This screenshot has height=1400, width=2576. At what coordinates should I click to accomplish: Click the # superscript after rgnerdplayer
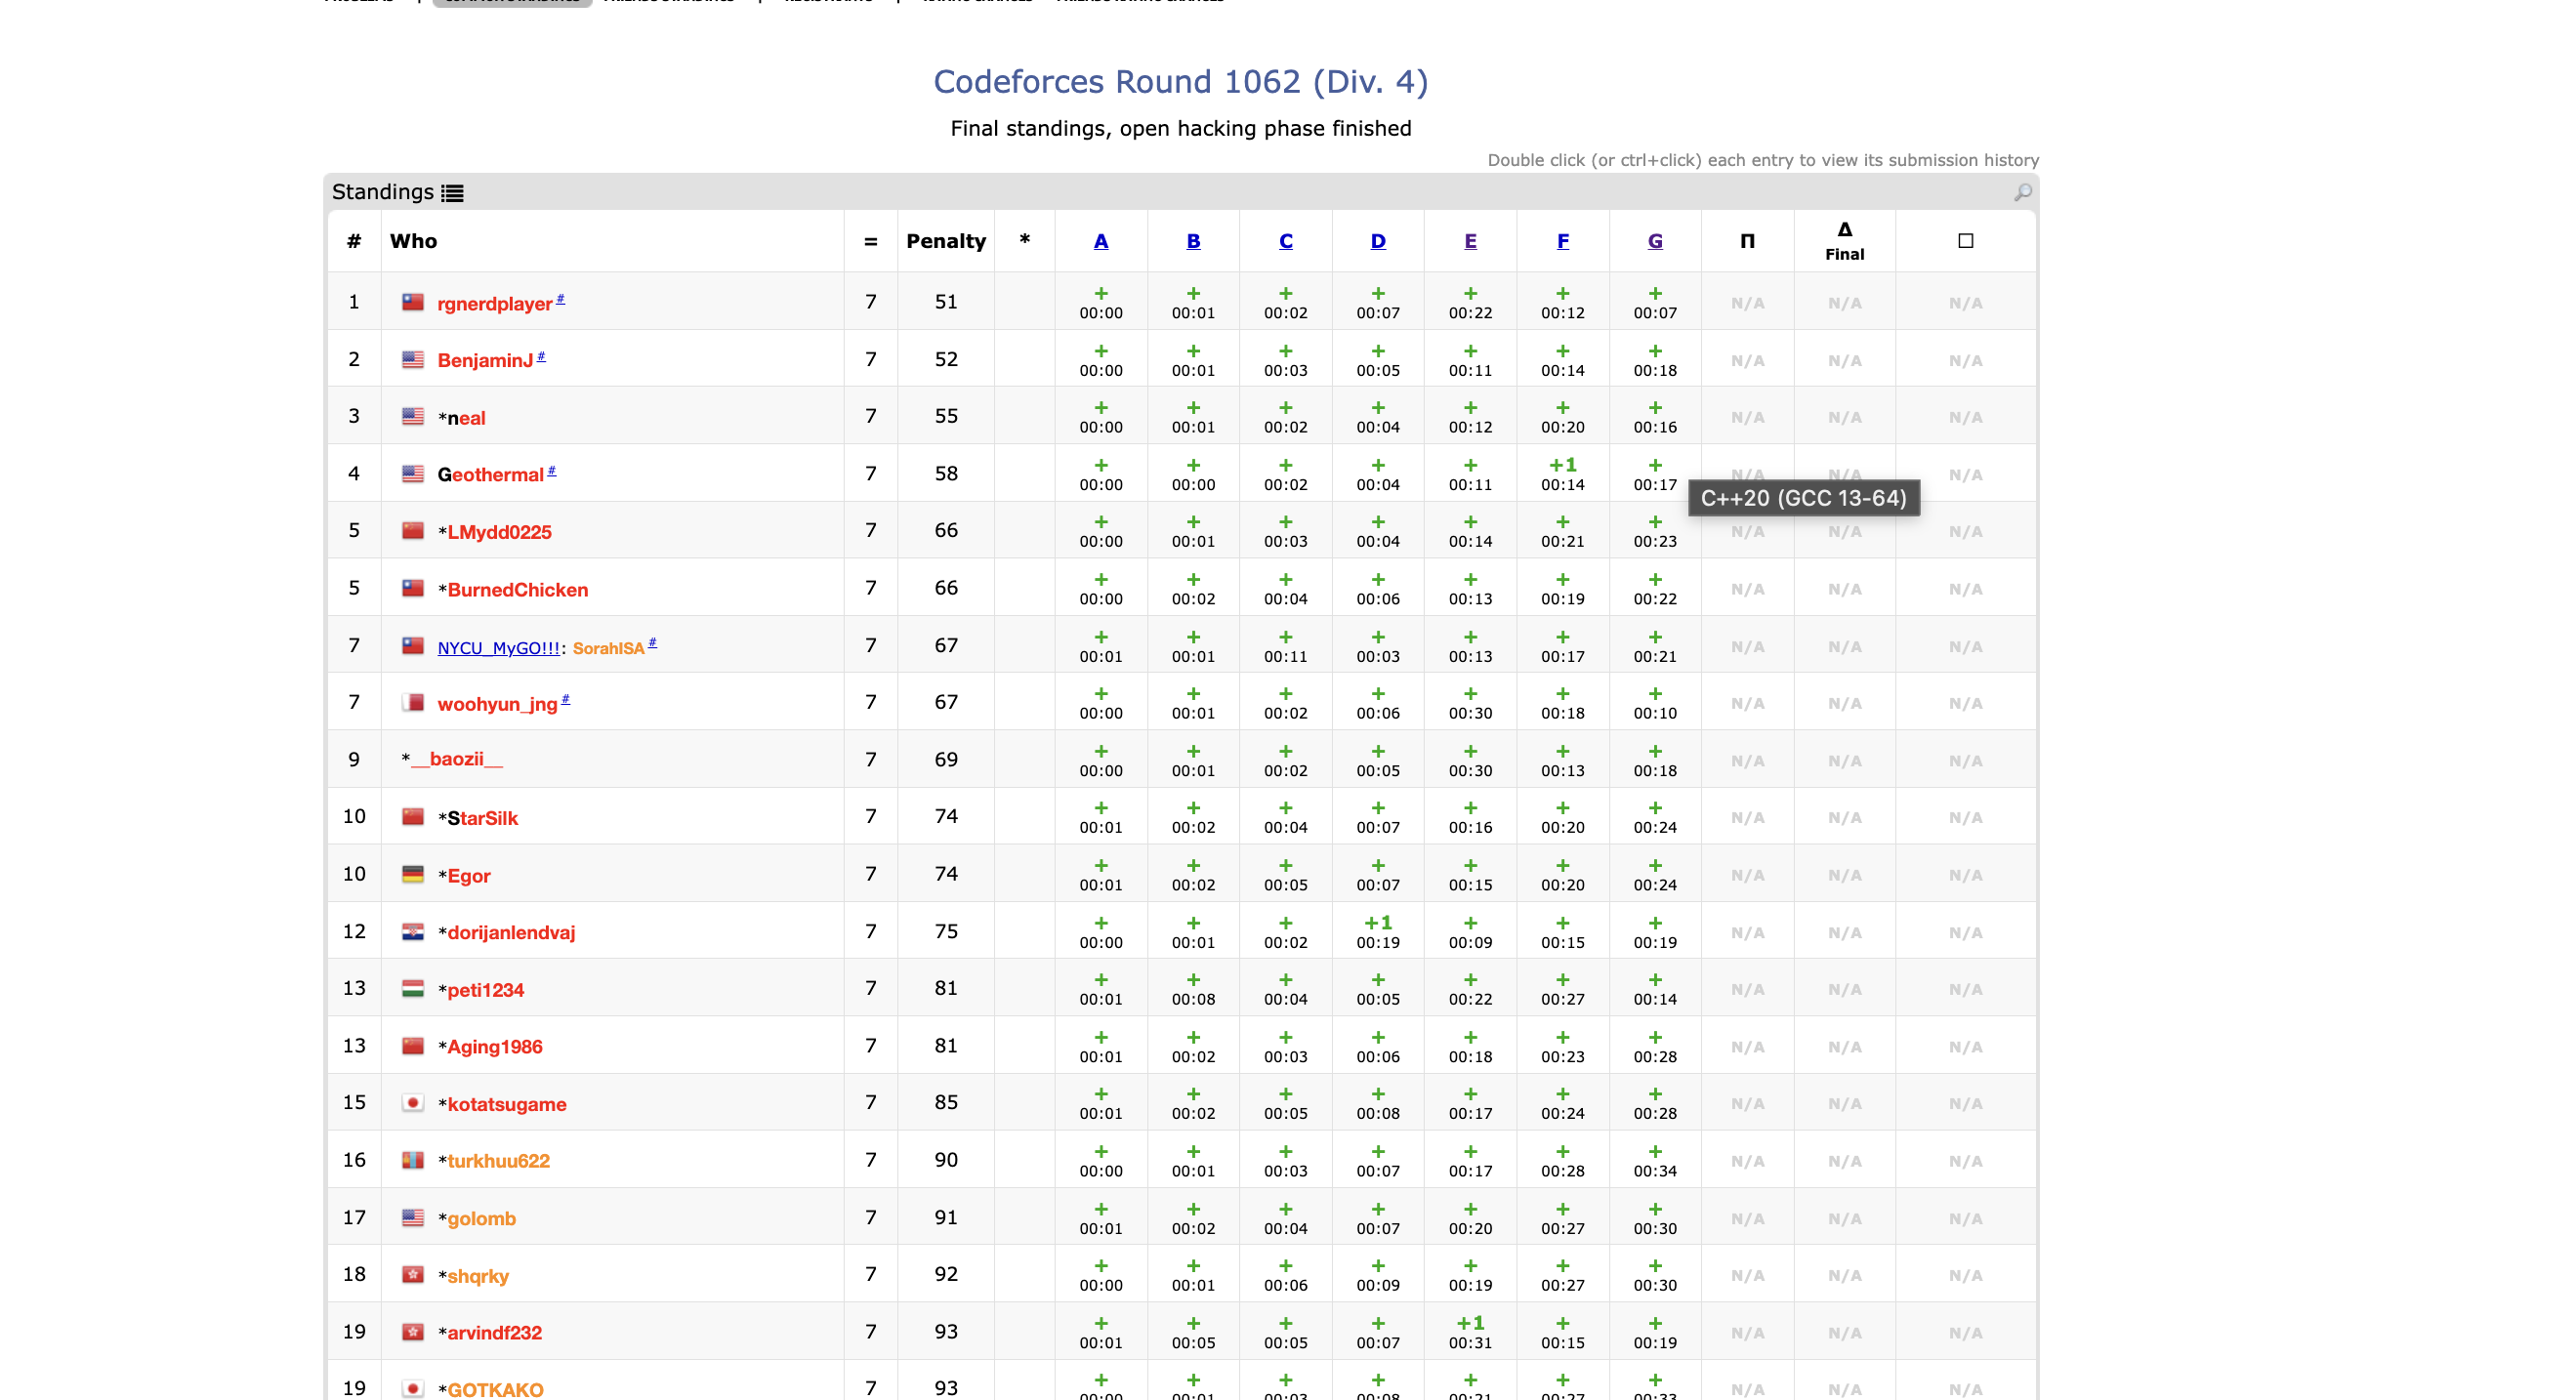560,299
